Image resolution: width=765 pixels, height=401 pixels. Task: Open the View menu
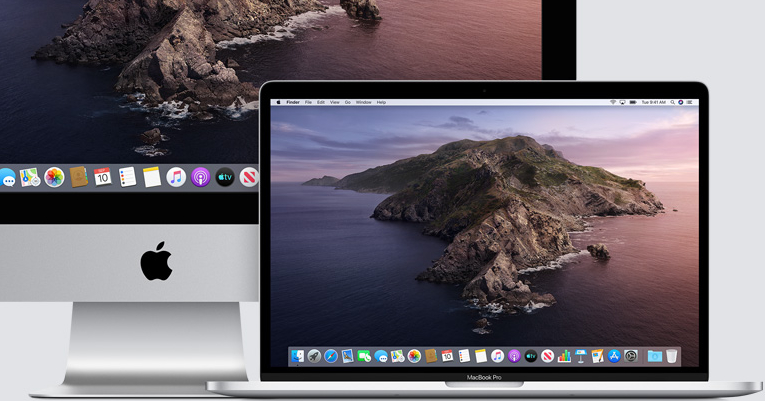point(335,102)
